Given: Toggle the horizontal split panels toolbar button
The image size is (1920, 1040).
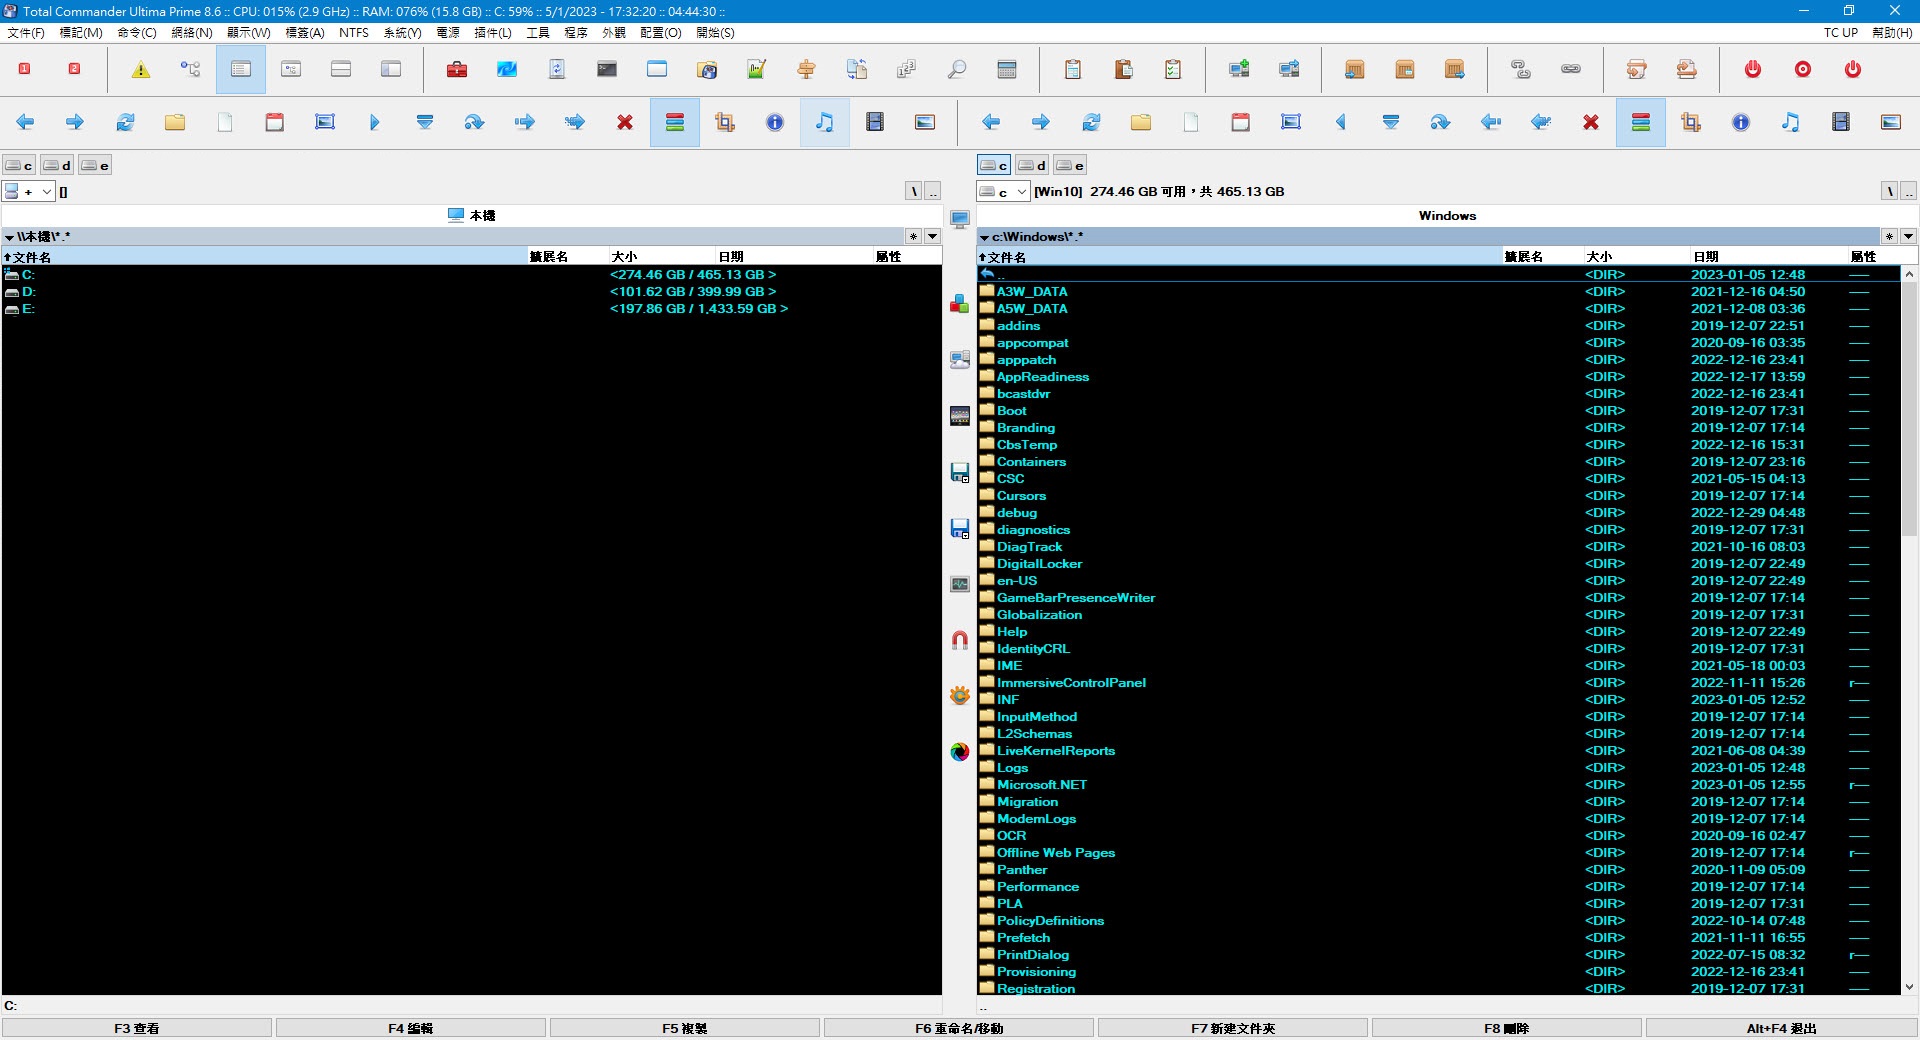Looking at the screenshot, I should point(341,69).
